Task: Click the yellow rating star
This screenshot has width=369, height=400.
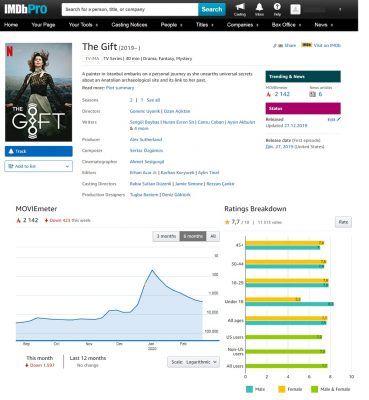Action: coord(227,222)
